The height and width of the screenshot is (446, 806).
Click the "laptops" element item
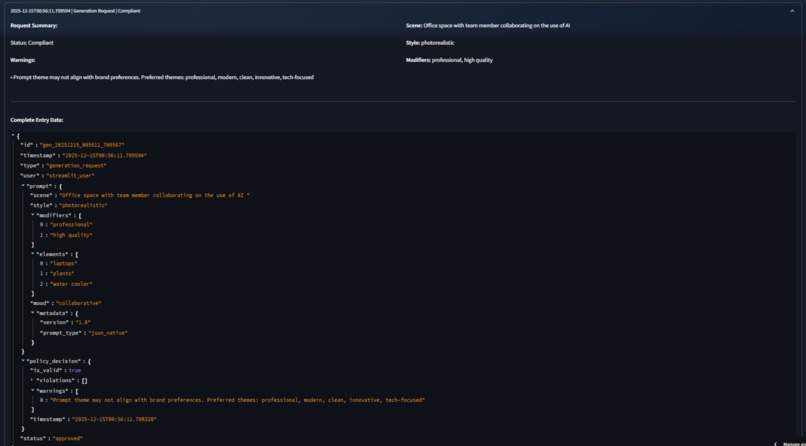pyautogui.click(x=64, y=264)
